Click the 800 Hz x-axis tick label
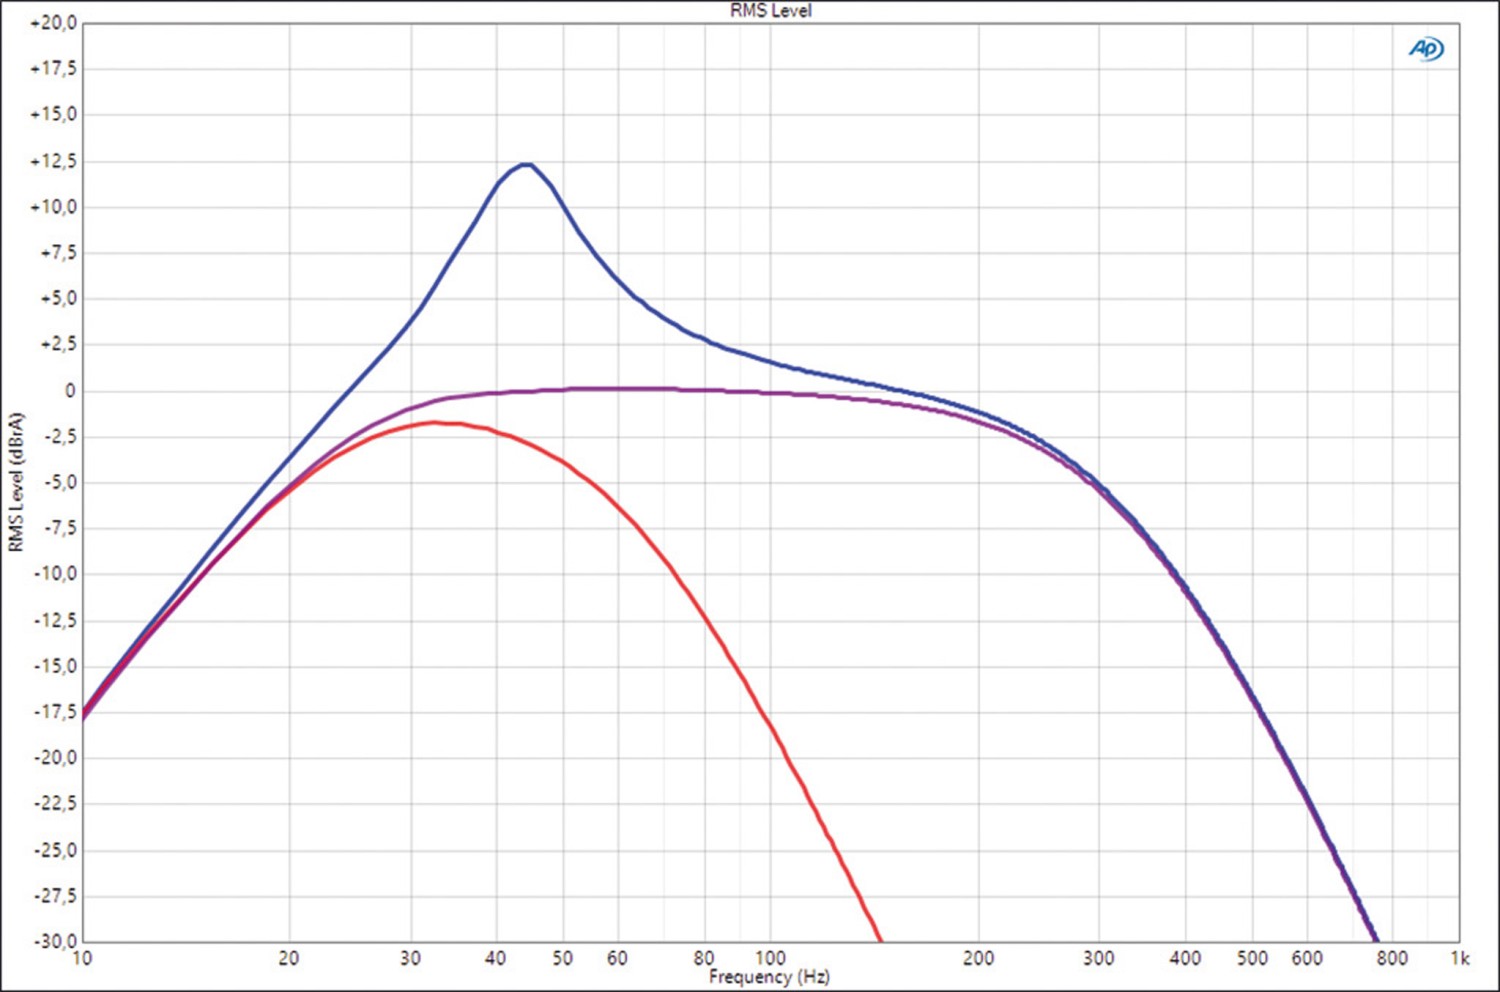The width and height of the screenshot is (1500, 992). click(1392, 958)
